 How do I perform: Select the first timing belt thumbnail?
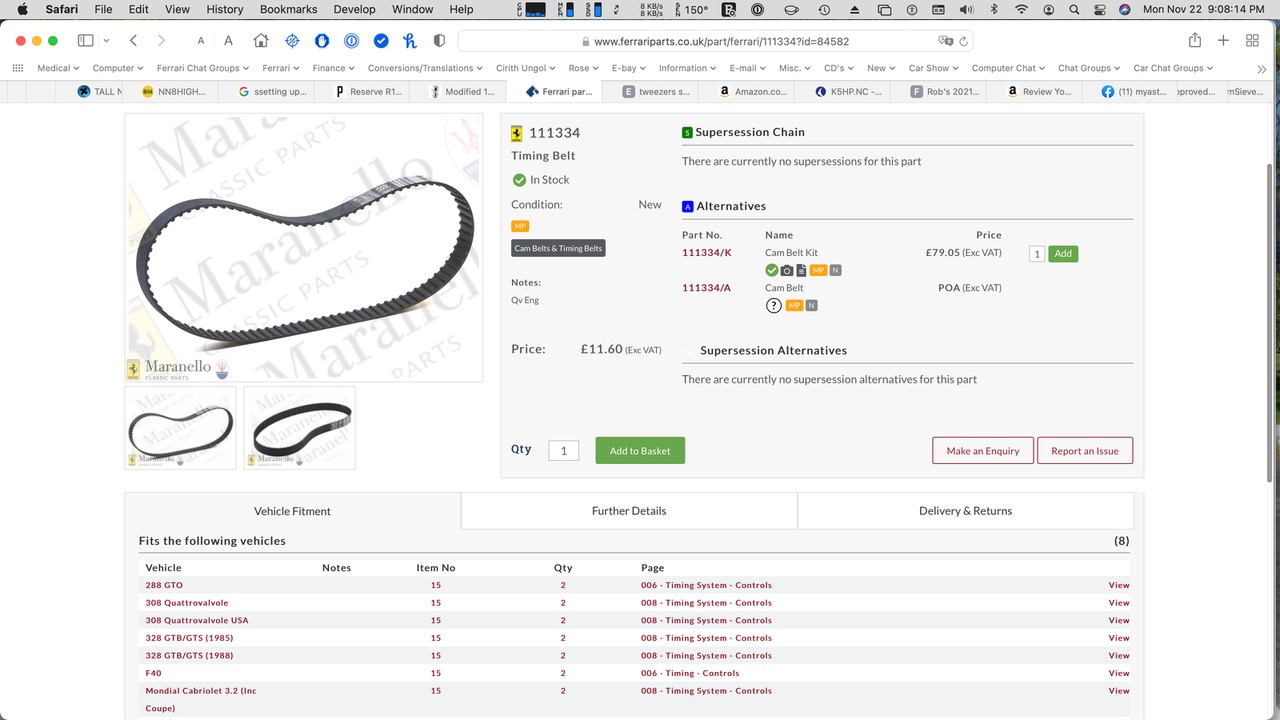(180, 428)
